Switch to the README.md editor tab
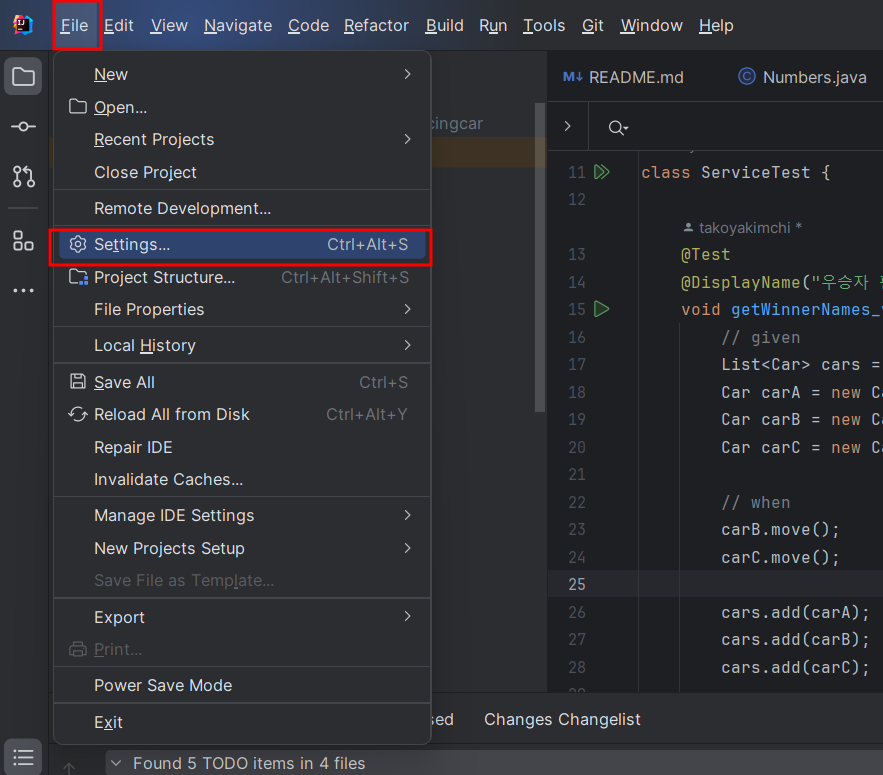 [623, 77]
